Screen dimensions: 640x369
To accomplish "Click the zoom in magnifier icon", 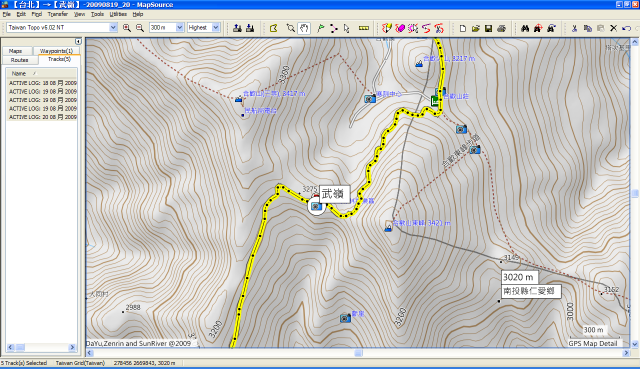I will click(127, 28).
